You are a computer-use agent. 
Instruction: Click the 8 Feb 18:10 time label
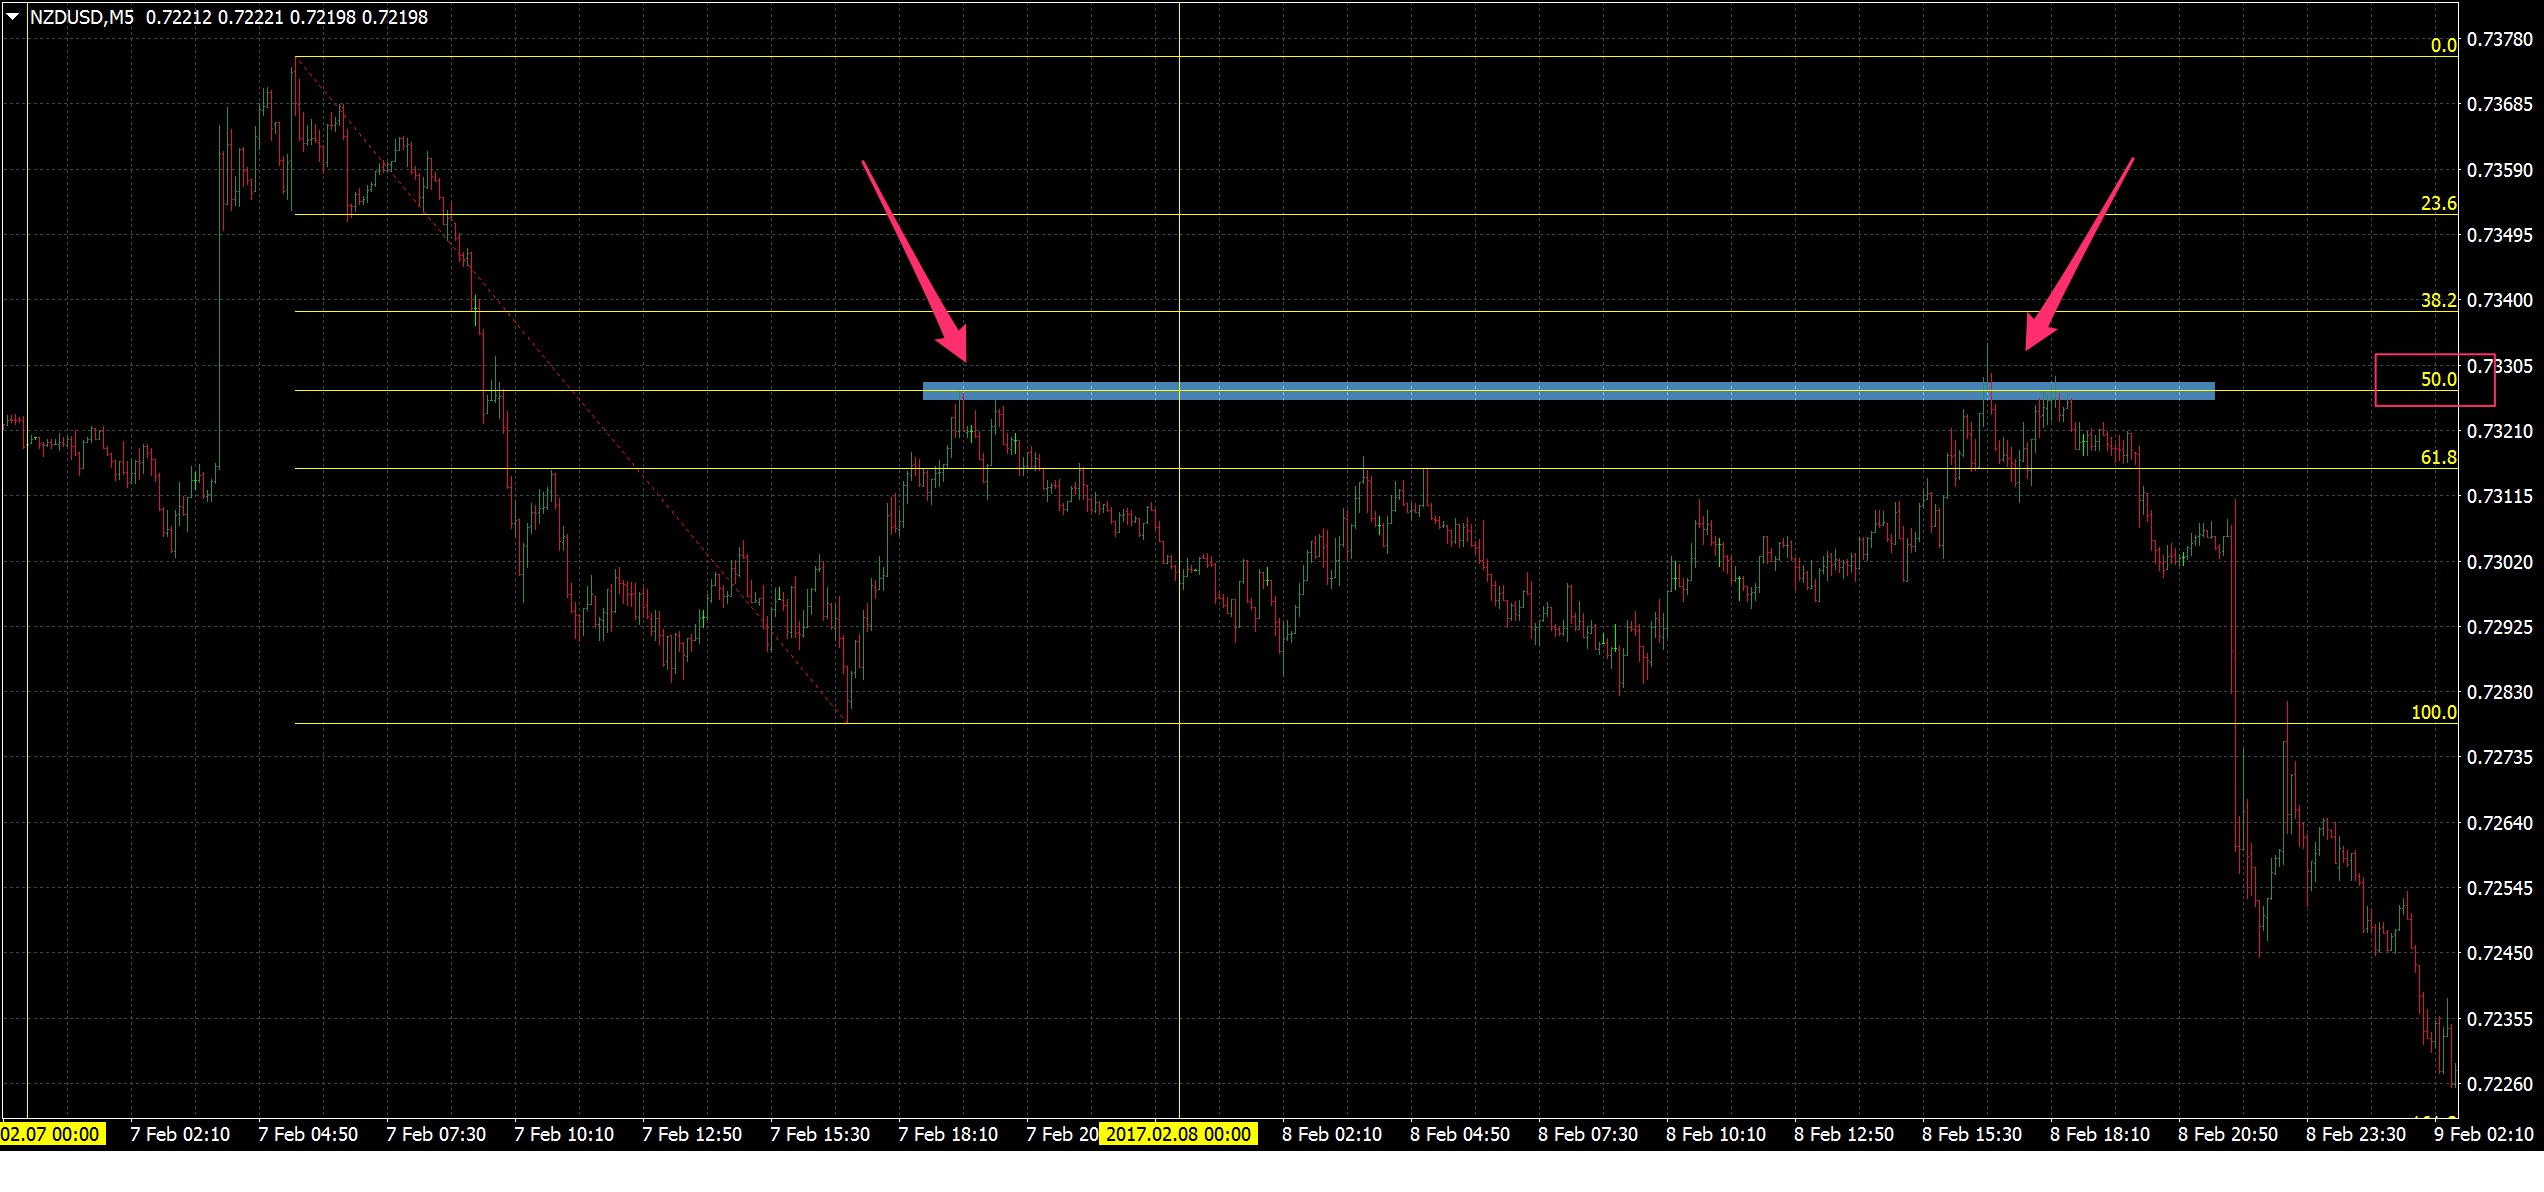pyautogui.click(x=2100, y=1134)
